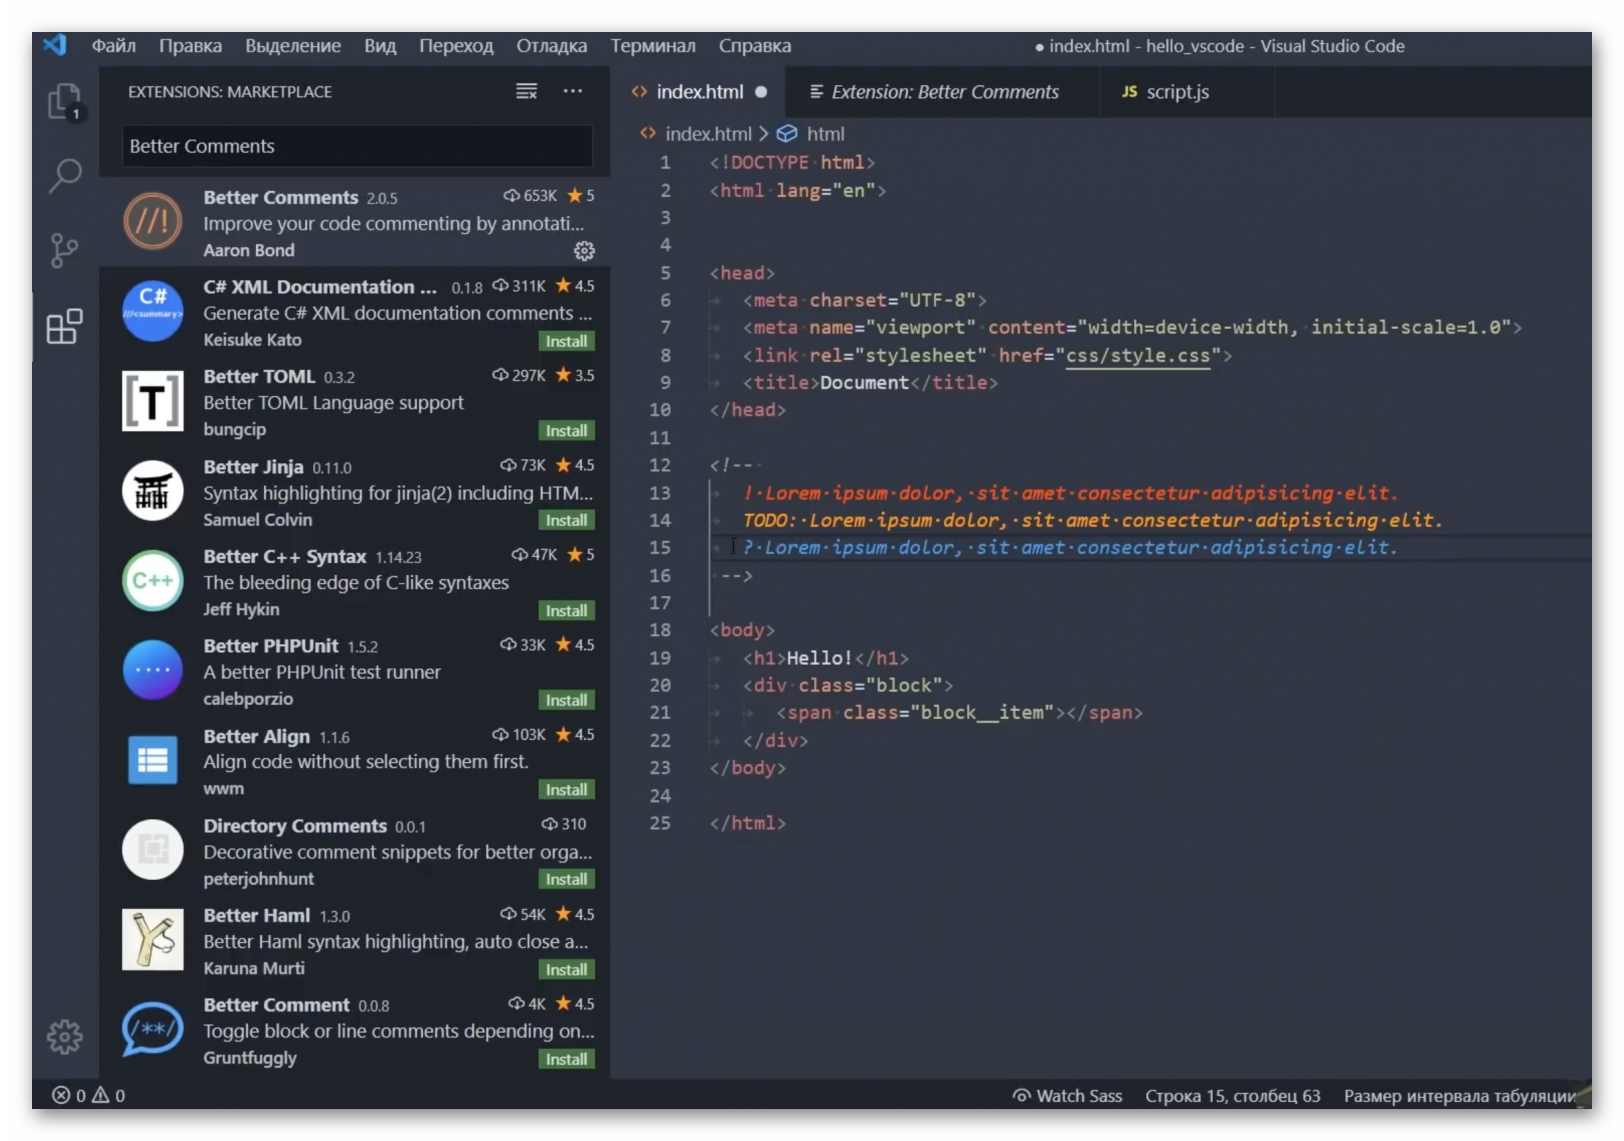Install Better TOML extension
This screenshot has width=1624, height=1141.
tap(566, 431)
